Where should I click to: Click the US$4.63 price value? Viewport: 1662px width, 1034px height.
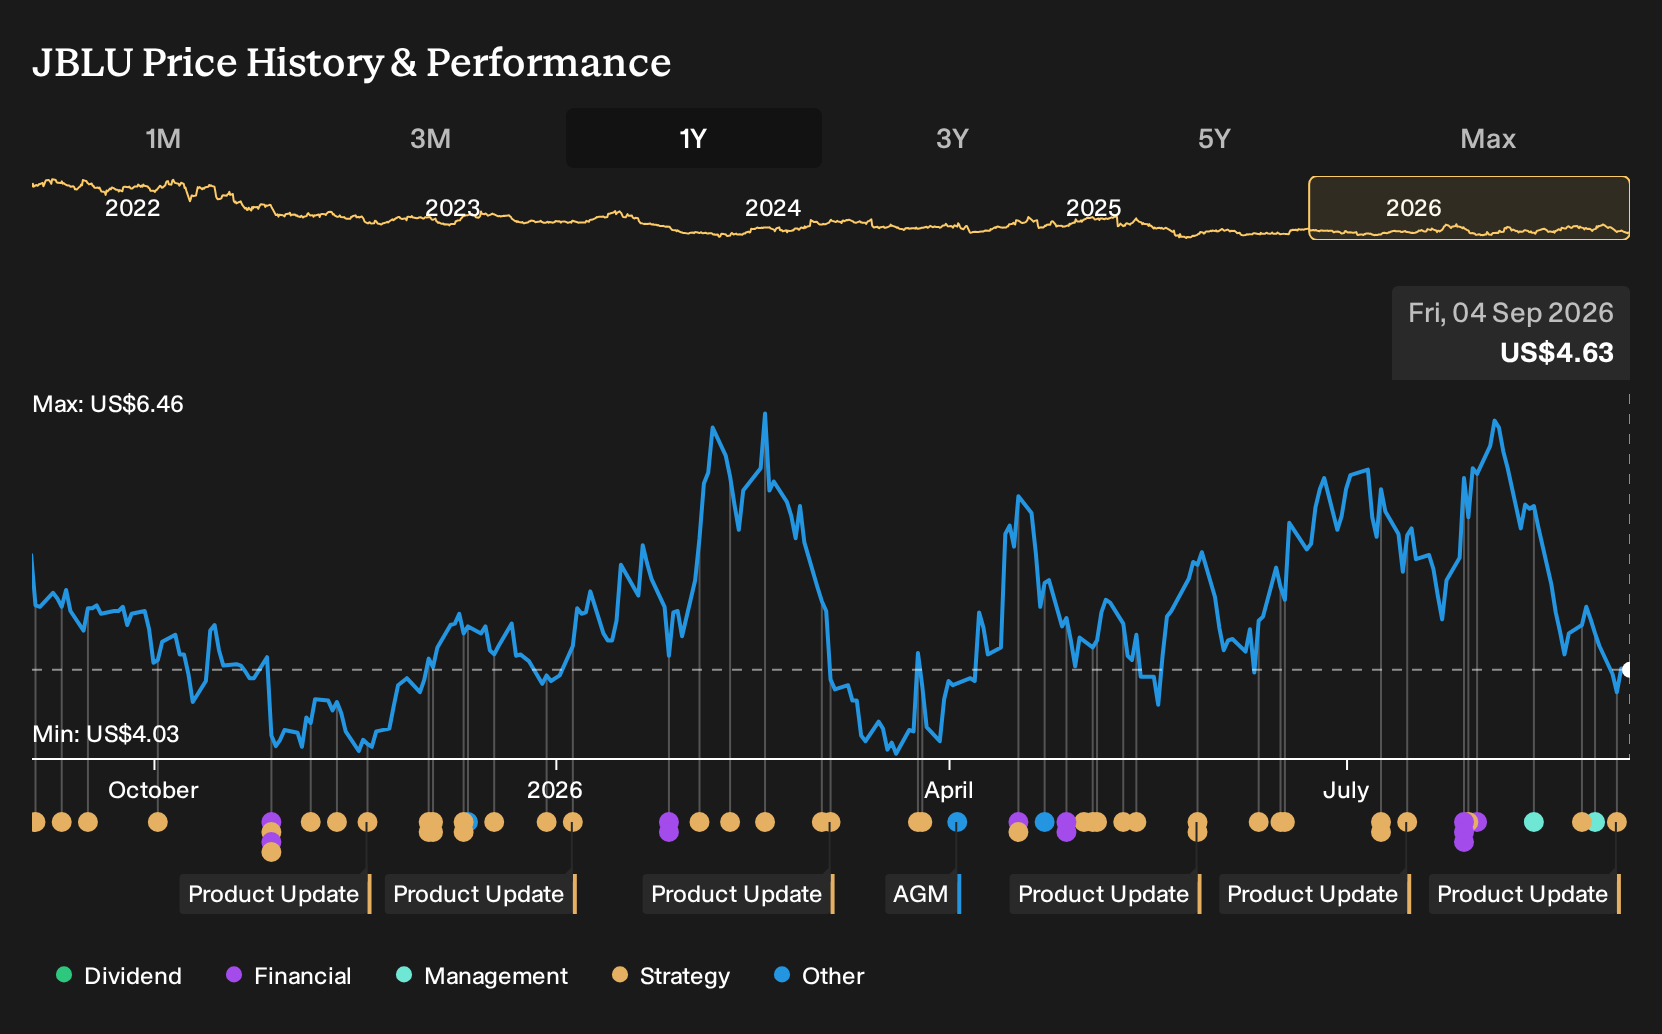tap(1557, 353)
